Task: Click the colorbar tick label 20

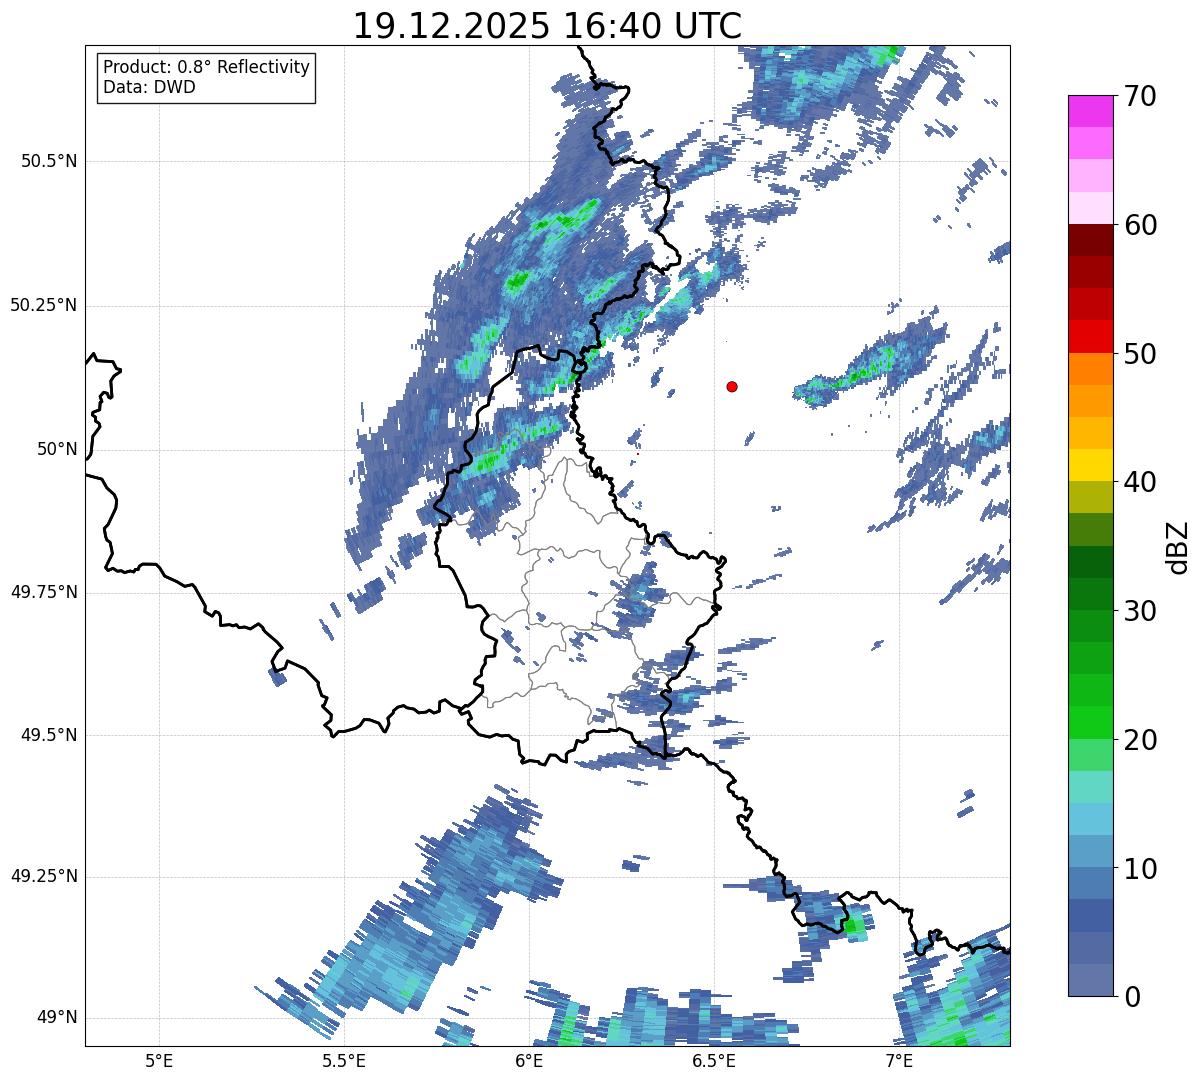Action: pos(1140,740)
